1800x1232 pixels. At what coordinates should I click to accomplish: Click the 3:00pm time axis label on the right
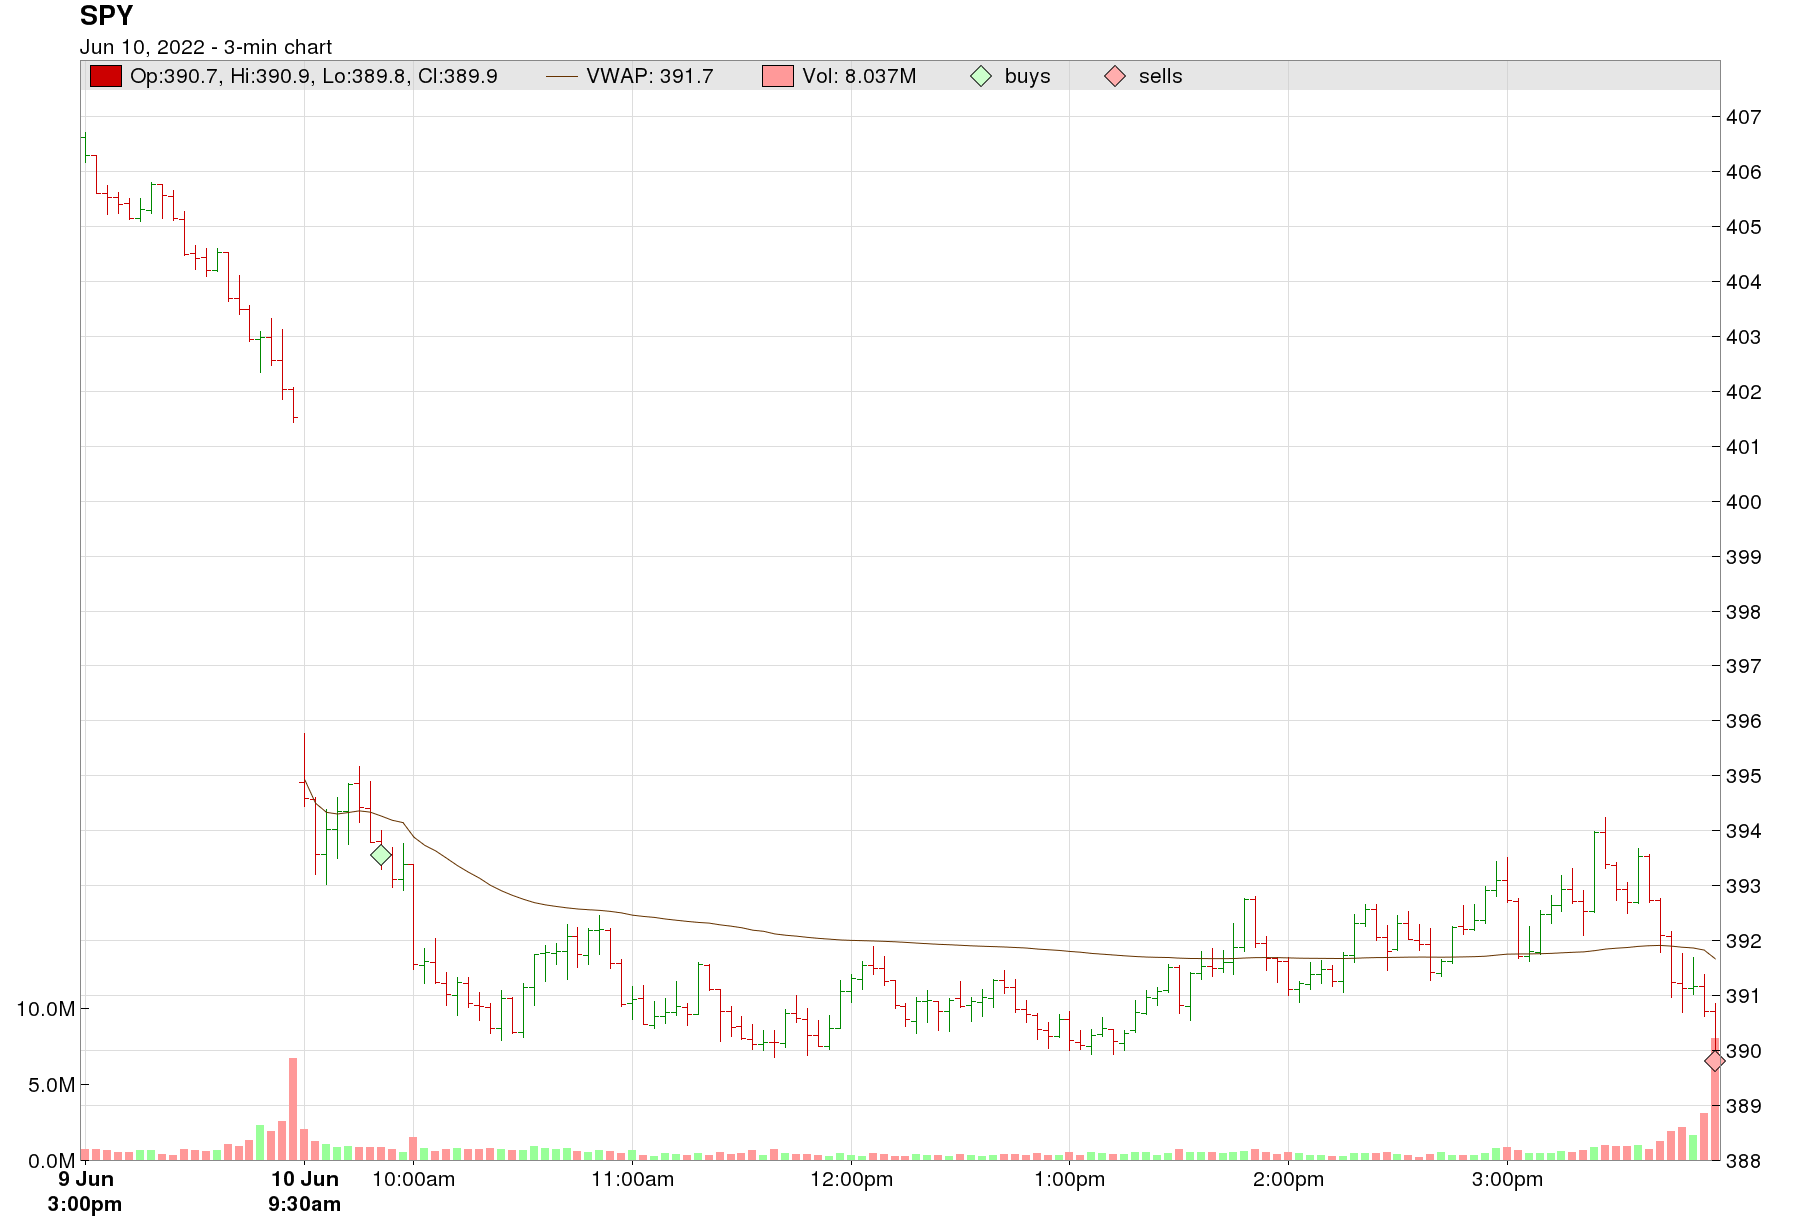pos(1508,1179)
